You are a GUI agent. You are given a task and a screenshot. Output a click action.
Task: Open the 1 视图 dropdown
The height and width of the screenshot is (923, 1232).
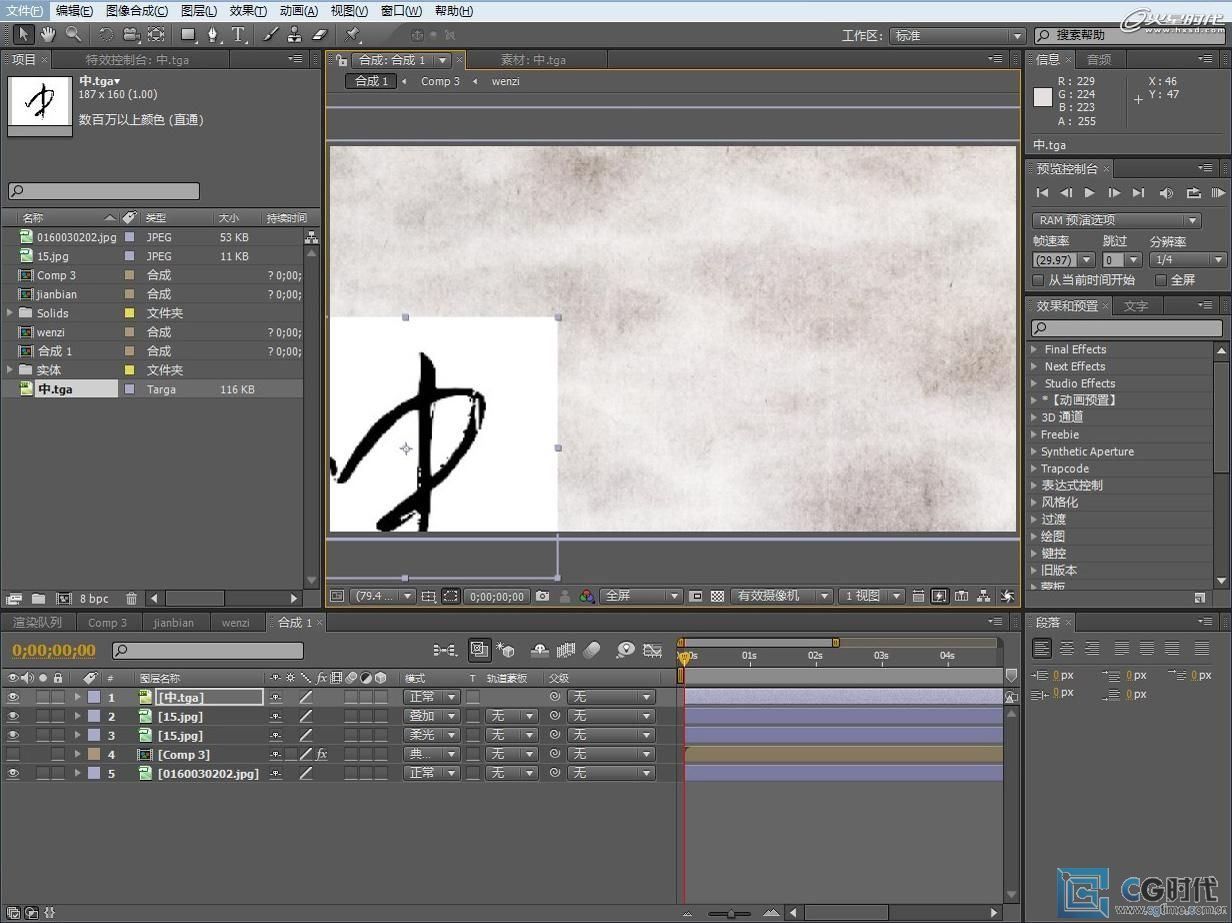point(871,596)
